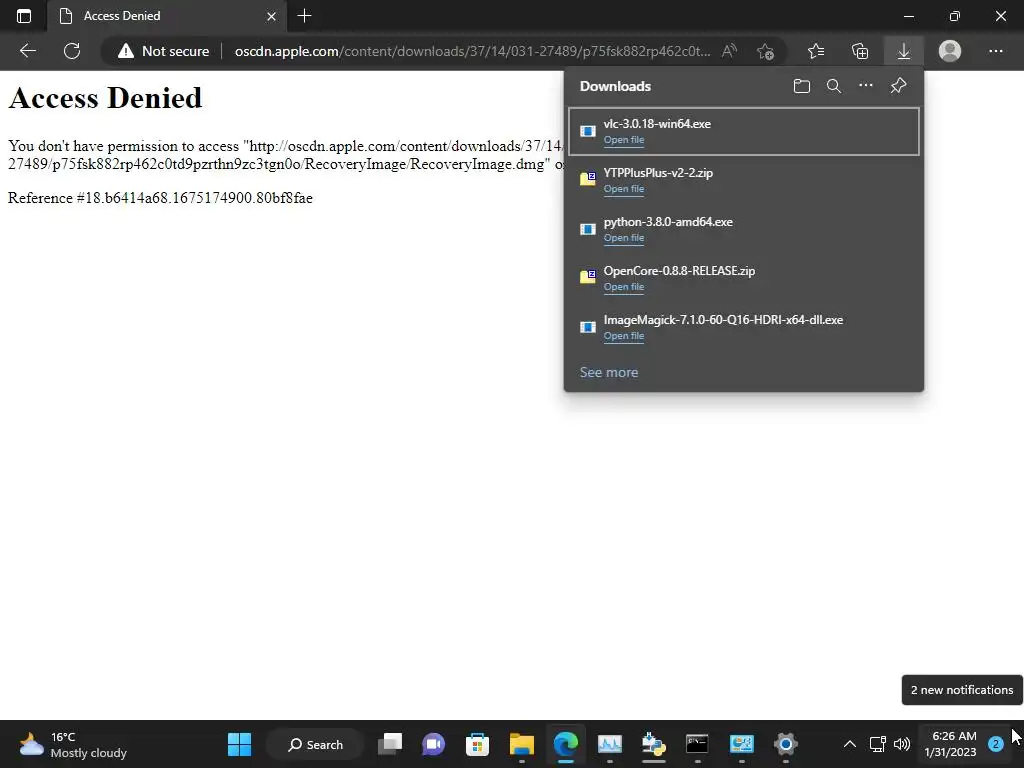Click the browser Back arrow
This screenshot has height=768, width=1024.
(x=27, y=51)
